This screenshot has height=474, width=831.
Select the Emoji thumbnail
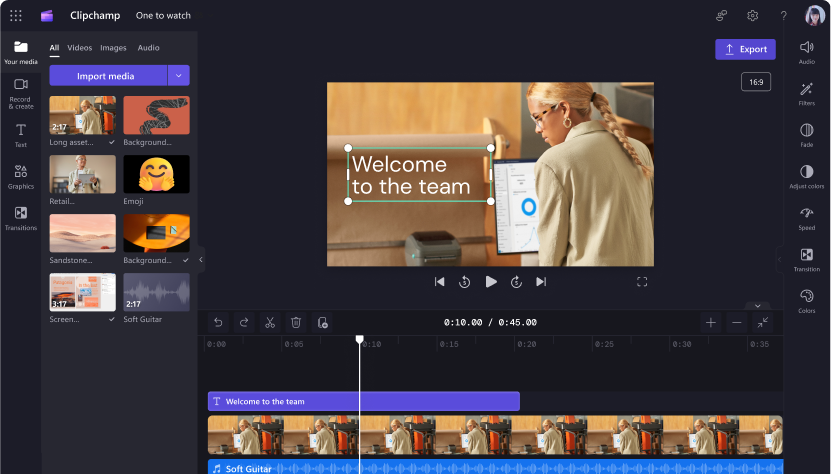156,174
